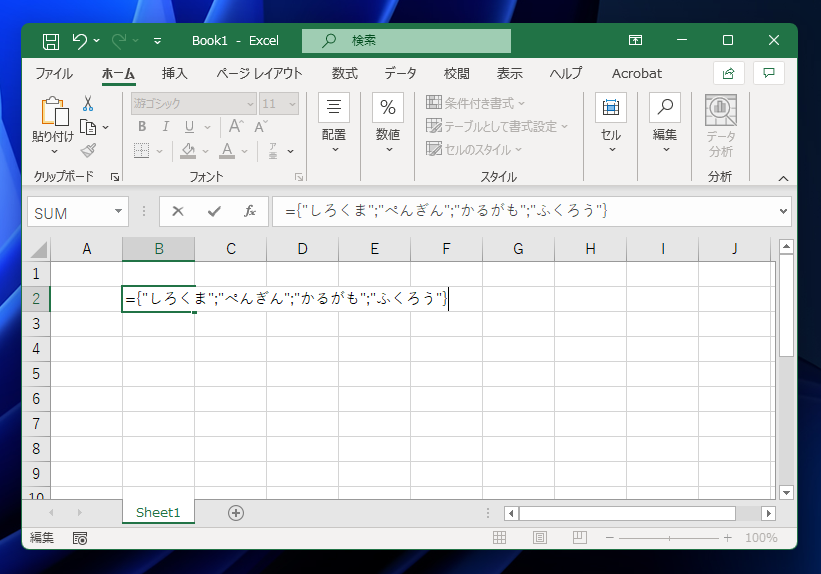Open the Comments pane icon
The width and height of the screenshot is (821, 574).
coord(769,73)
